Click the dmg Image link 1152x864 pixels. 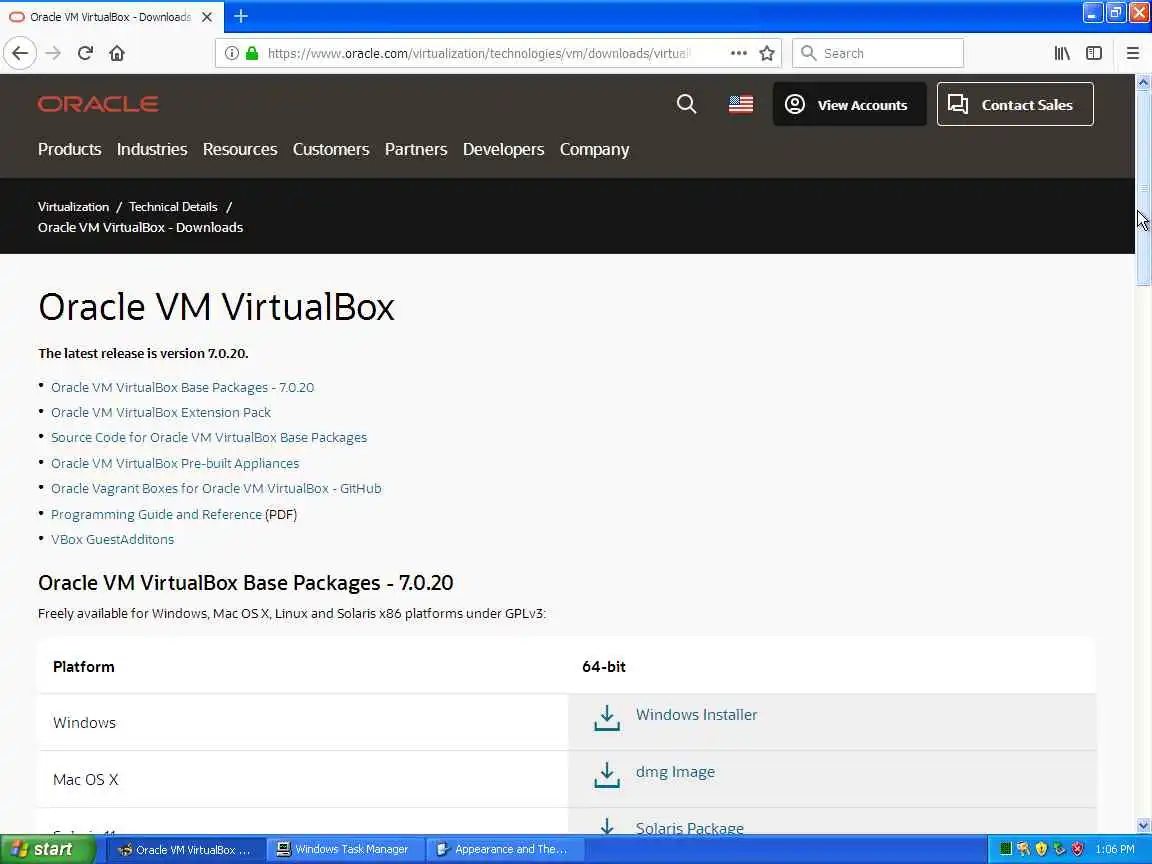click(x=675, y=771)
